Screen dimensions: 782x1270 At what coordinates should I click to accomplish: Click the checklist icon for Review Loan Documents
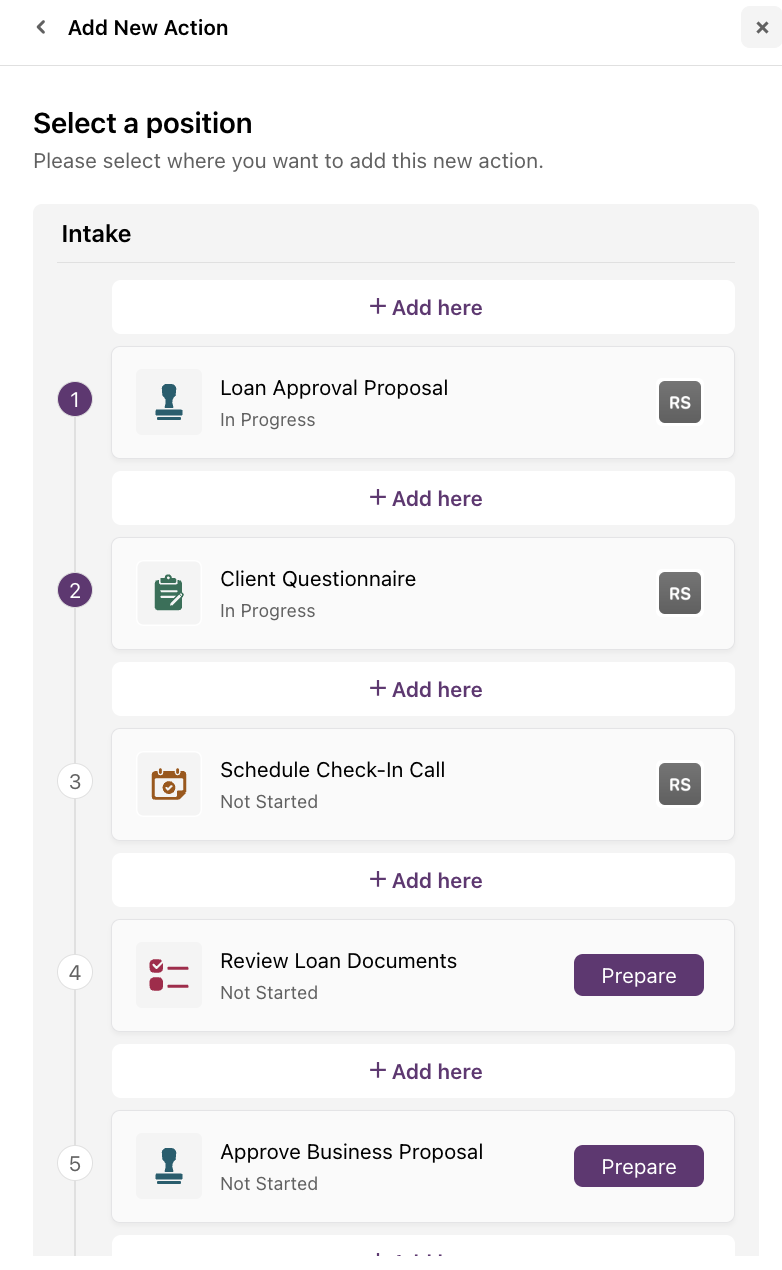coord(169,975)
